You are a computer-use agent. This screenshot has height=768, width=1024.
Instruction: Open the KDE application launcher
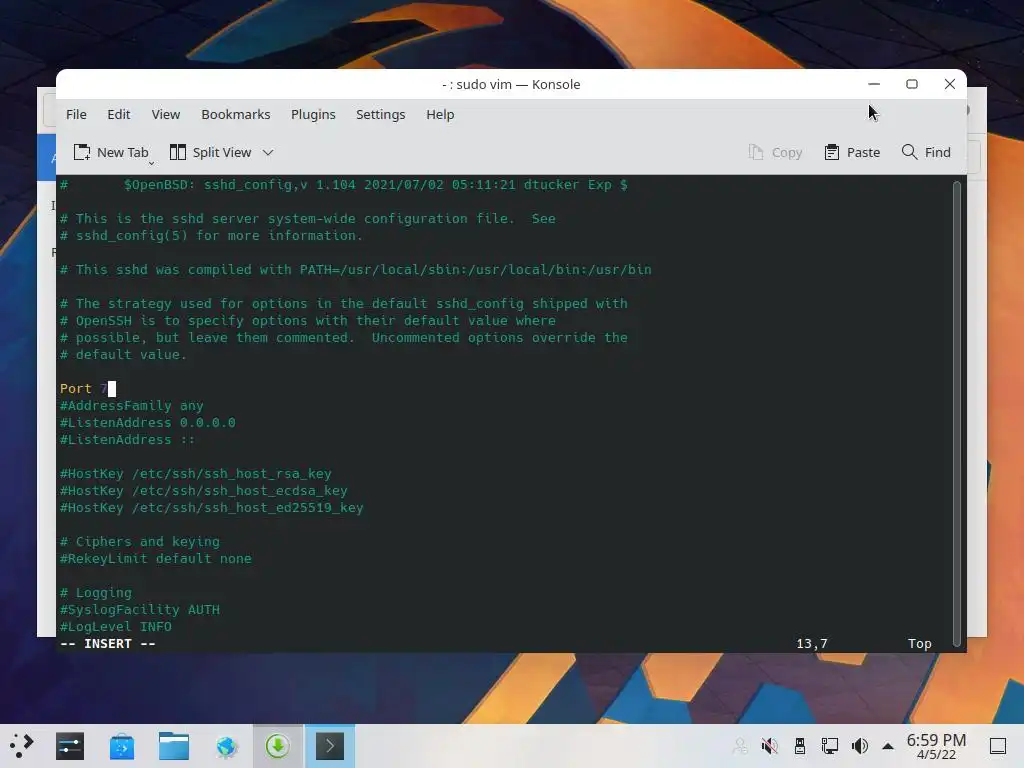[22, 746]
